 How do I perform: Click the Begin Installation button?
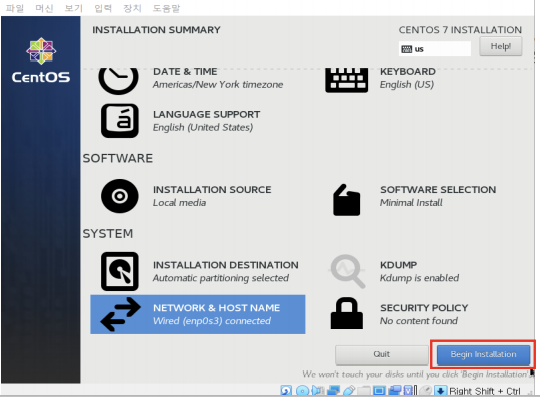point(483,354)
